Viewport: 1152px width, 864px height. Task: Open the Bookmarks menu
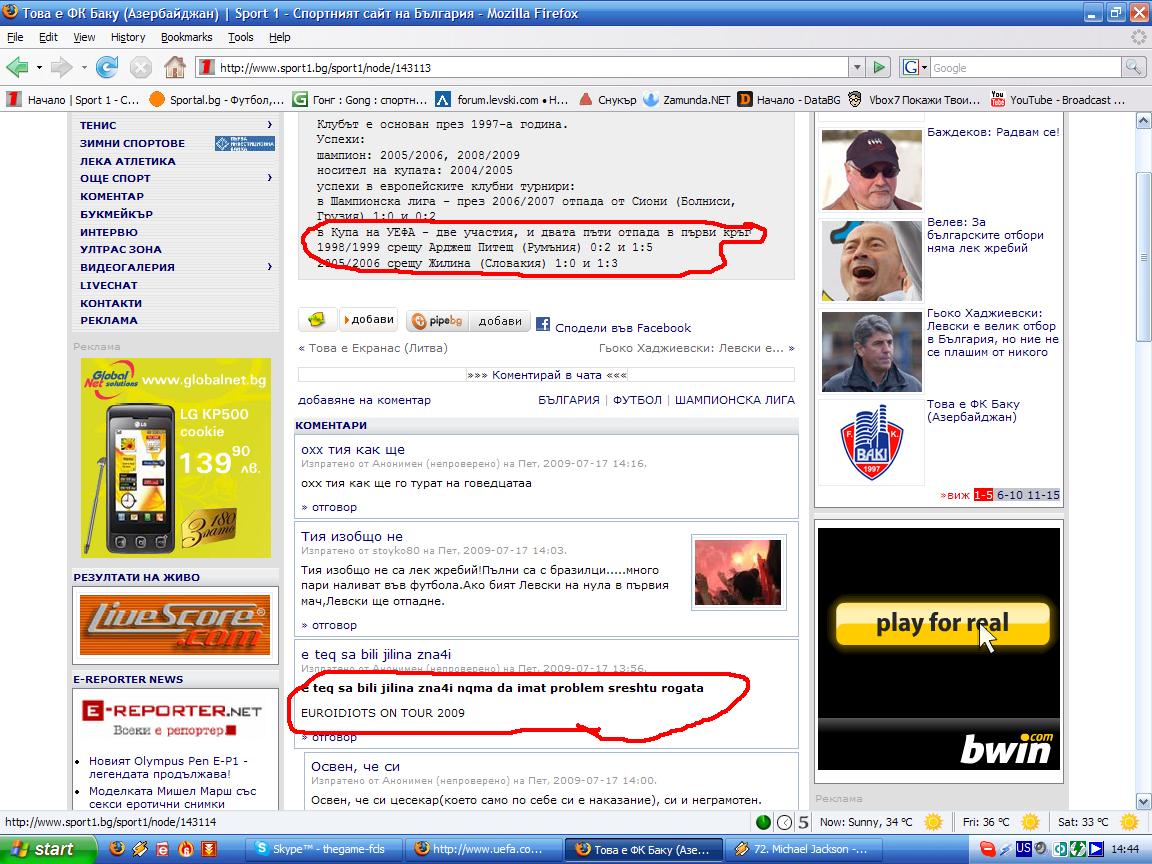(186, 37)
